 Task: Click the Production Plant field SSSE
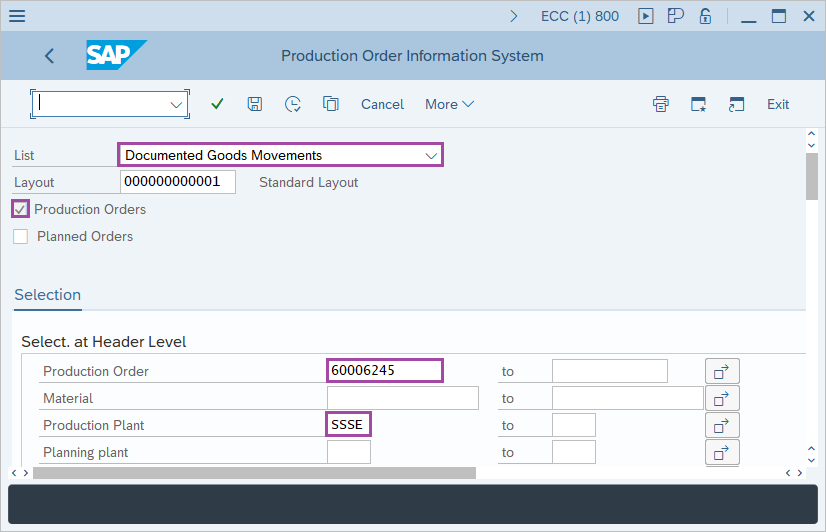(x=349, y=424)
